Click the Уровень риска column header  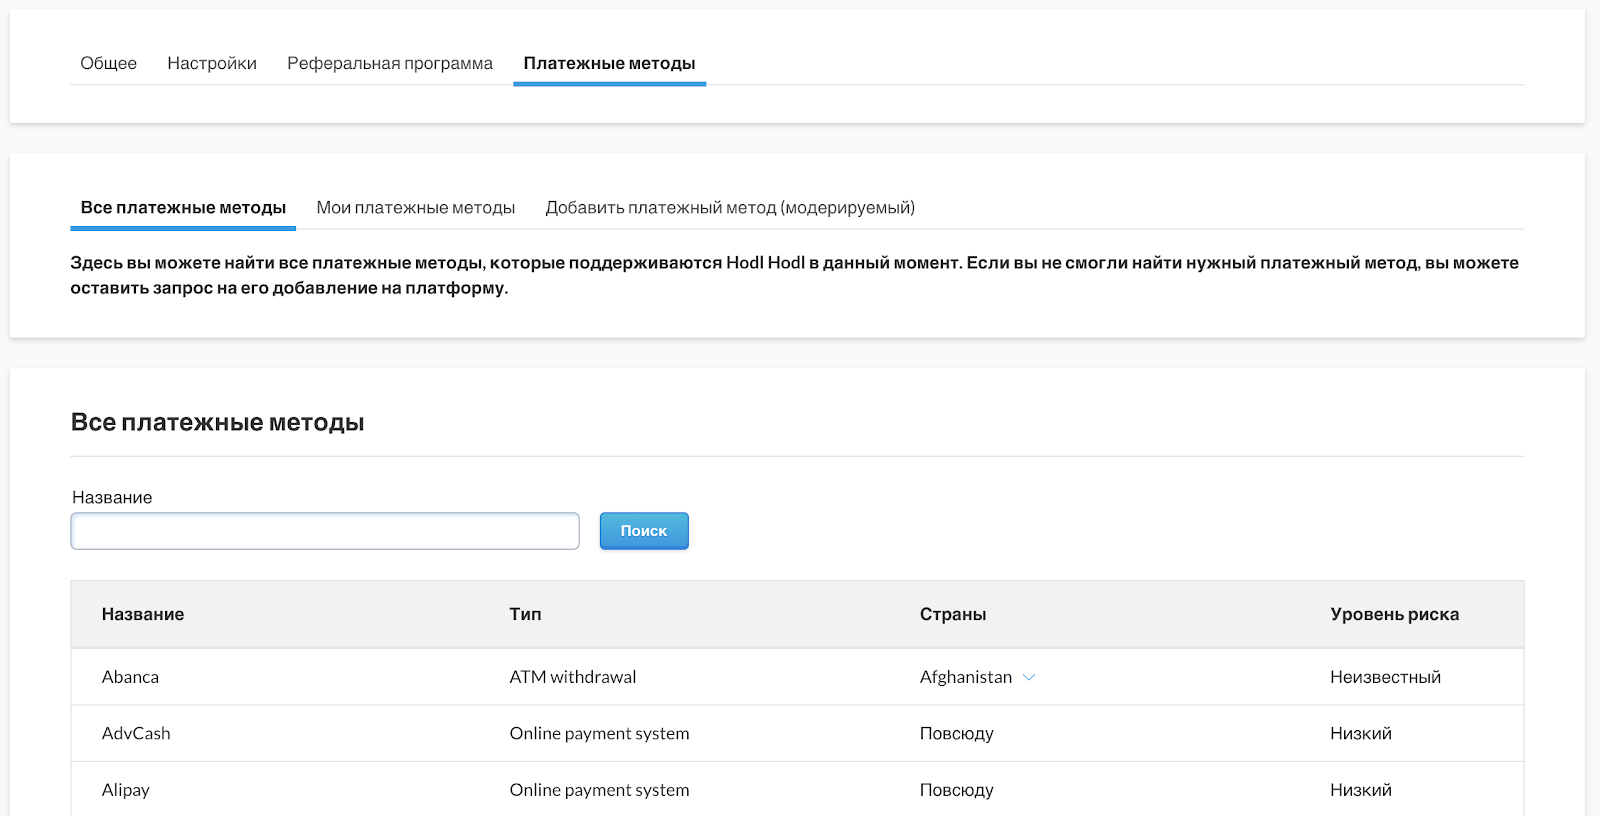coord(1394,614)
